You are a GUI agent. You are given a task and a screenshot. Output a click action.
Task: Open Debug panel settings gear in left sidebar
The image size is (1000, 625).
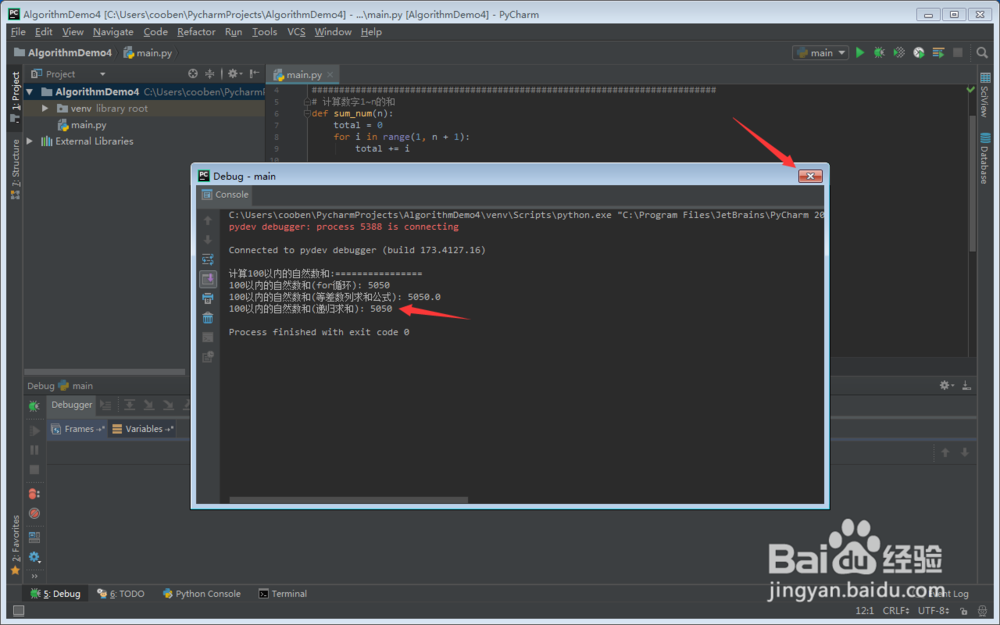(x=34, y=557)
